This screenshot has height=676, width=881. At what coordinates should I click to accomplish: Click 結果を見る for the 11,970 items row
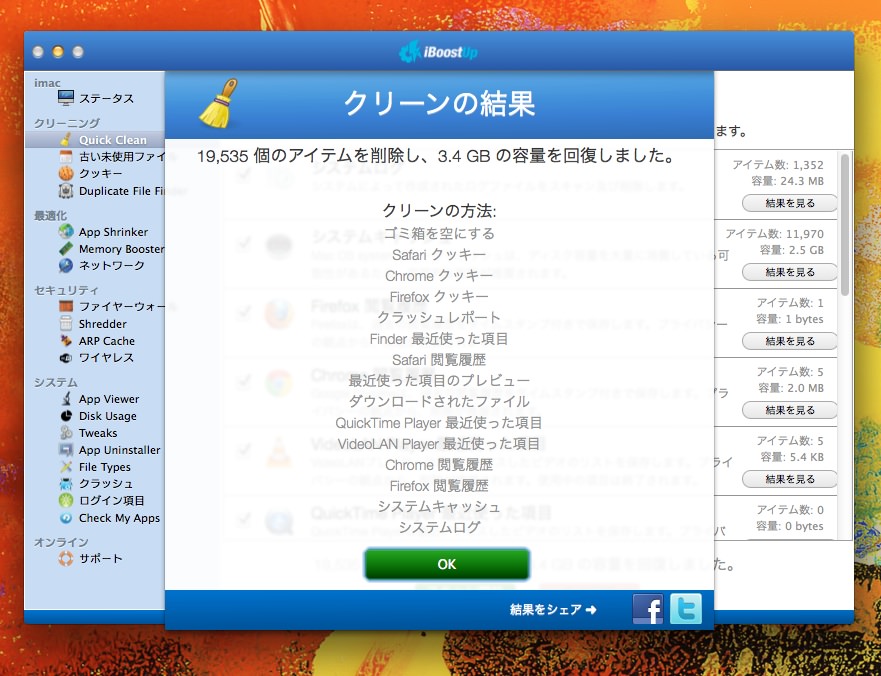(x=789, y=272)
